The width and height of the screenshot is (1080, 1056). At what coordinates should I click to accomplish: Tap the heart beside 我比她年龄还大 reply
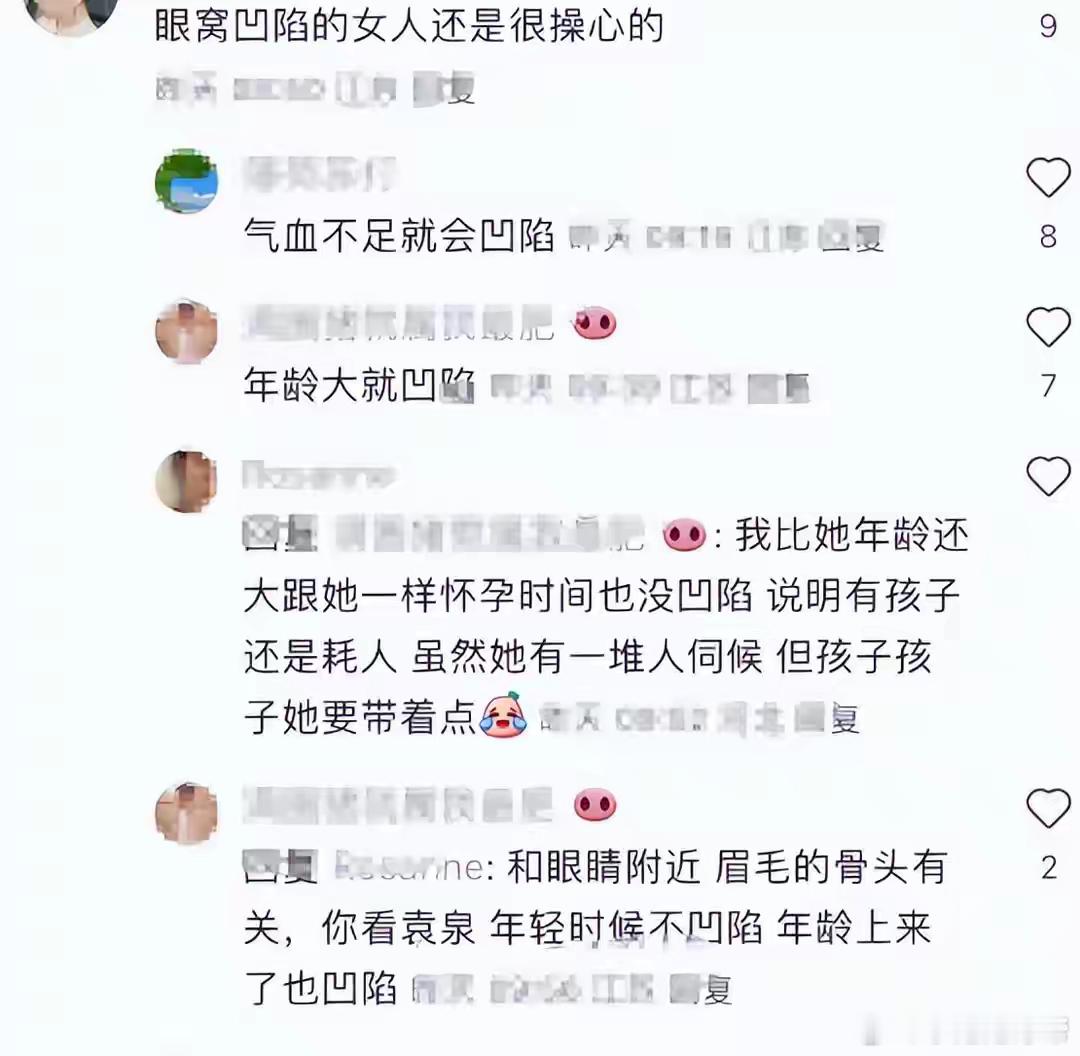tap(1048, 476)
